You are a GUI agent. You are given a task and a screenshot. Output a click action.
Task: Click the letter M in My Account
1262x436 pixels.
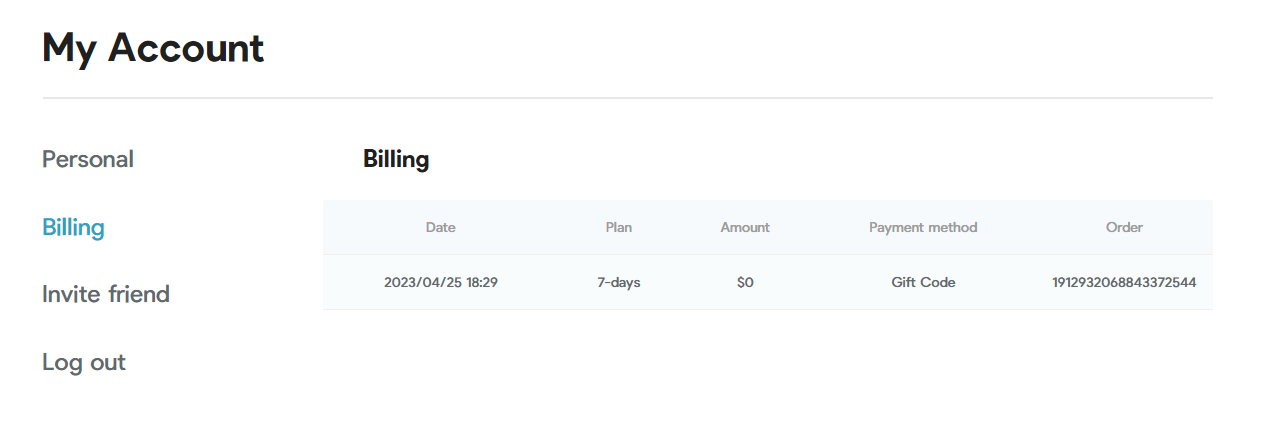coord(62,48)
